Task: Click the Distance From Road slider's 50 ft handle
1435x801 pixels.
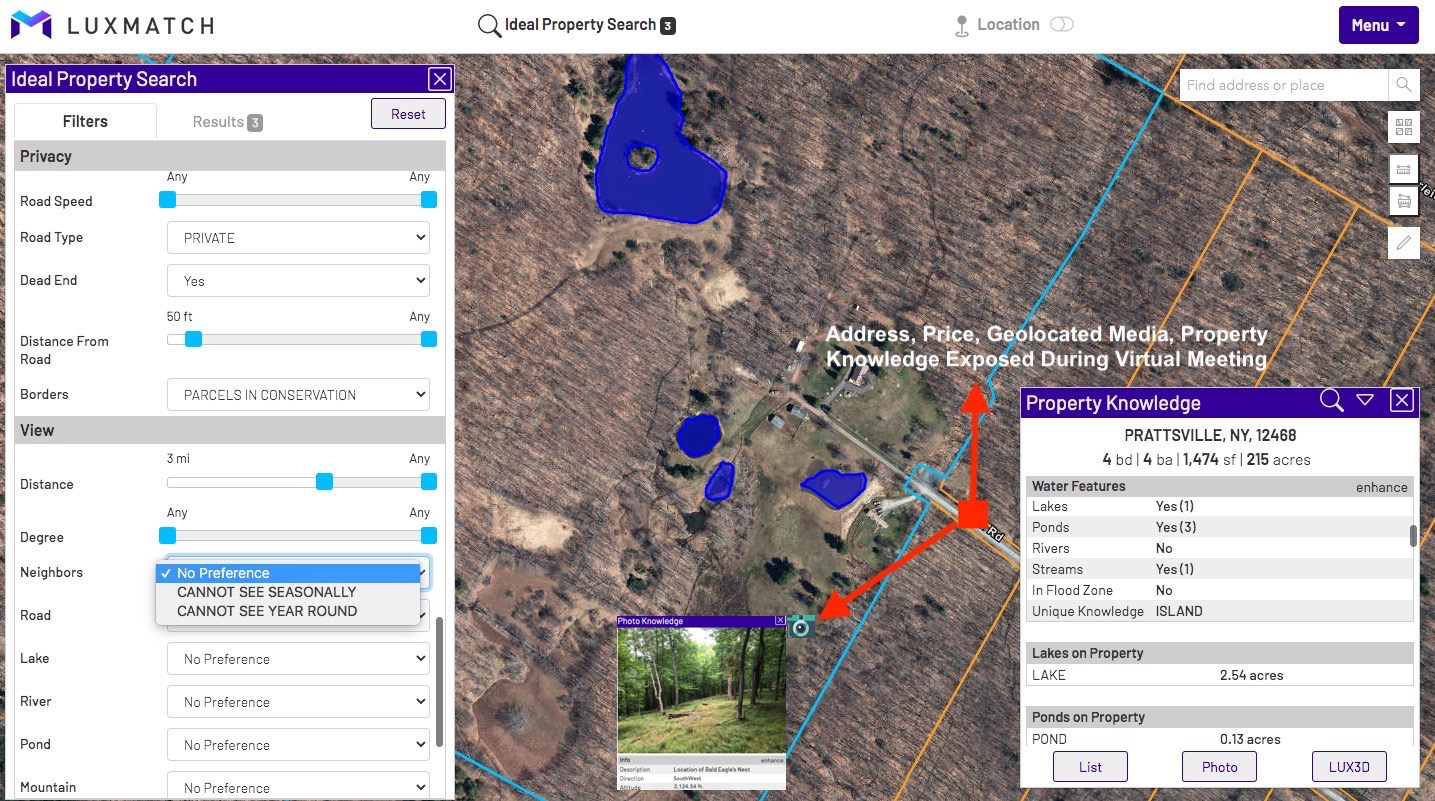Action: coord(193,340)
